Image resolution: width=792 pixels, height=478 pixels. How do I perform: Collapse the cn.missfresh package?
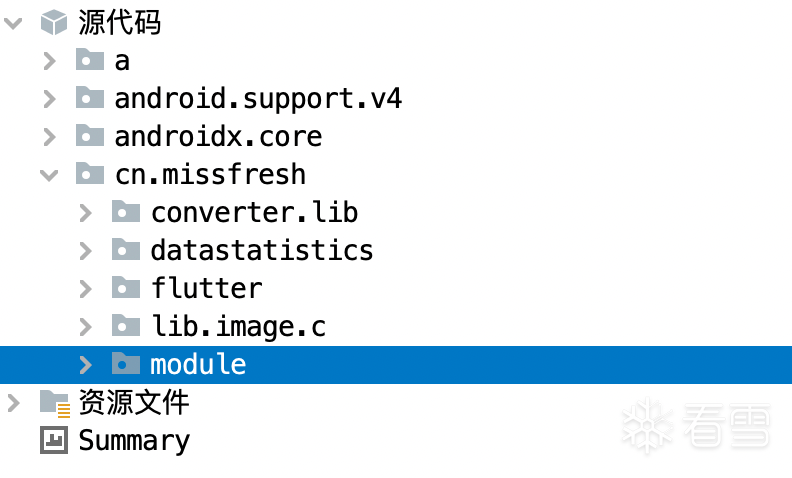pyautogui.click(x=49, y=174)
